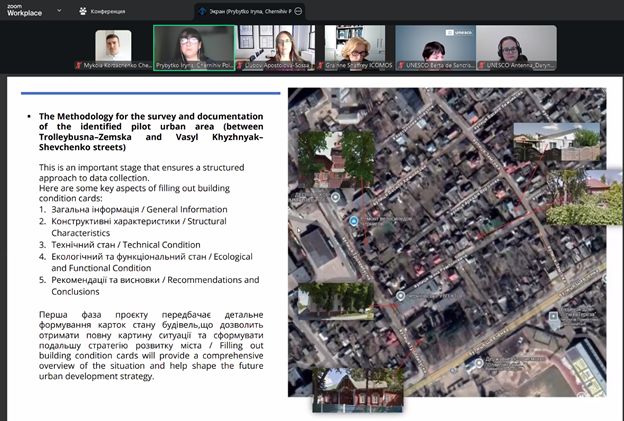Open the more options ellipsis on the screen share tab

click(x=298, y=11)
